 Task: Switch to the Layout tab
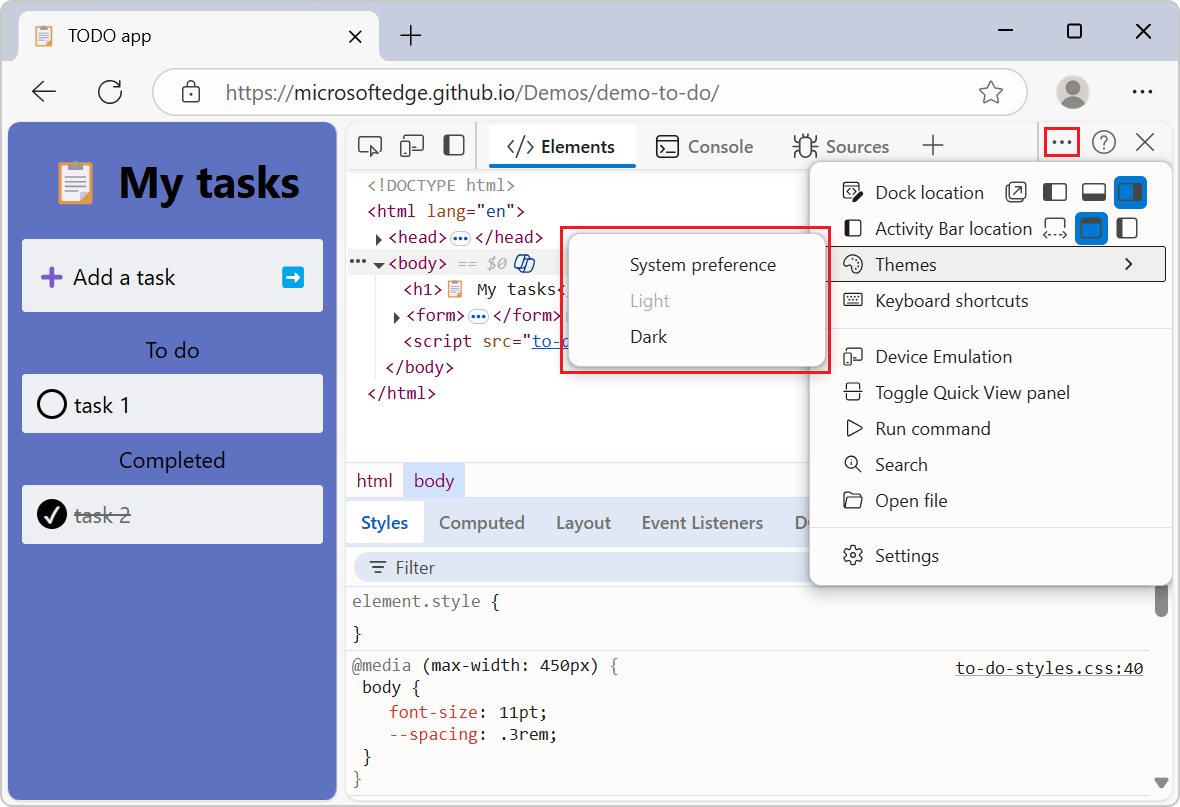583,522
